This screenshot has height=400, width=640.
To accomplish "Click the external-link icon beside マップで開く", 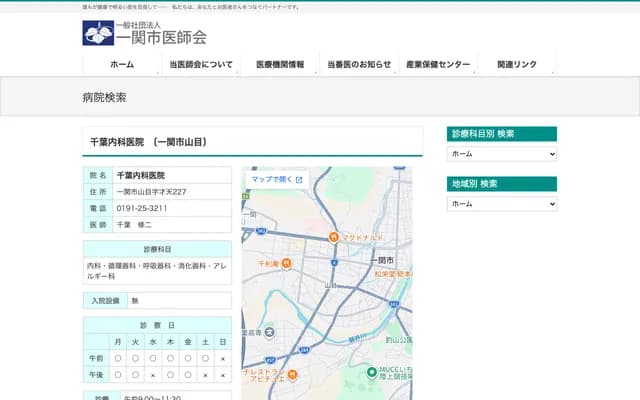I will pyautogui.click(x=299, y=180).
